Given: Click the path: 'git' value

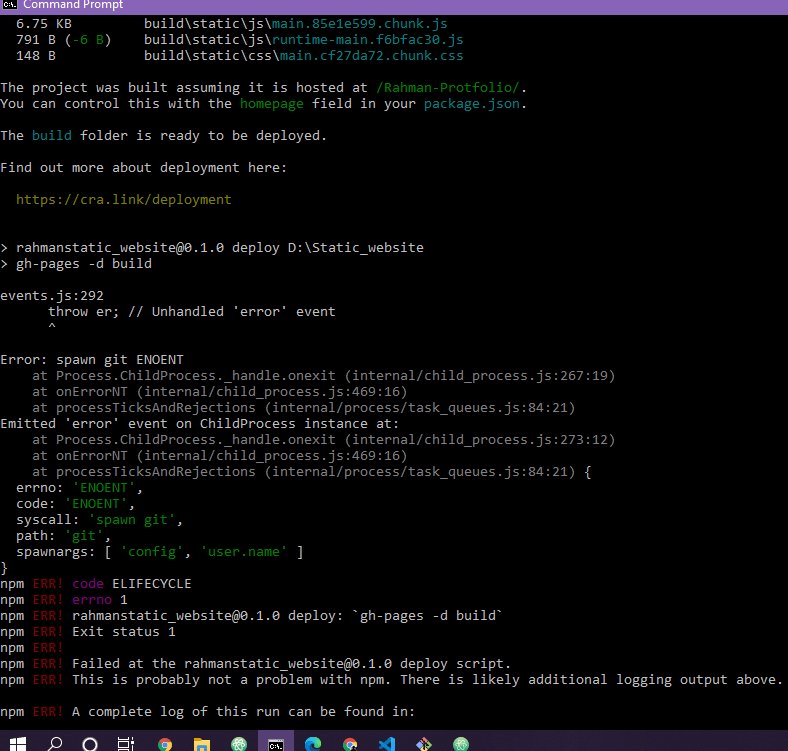Looking at the screenshot, I should pyautogui.click(x=84, y=536).
